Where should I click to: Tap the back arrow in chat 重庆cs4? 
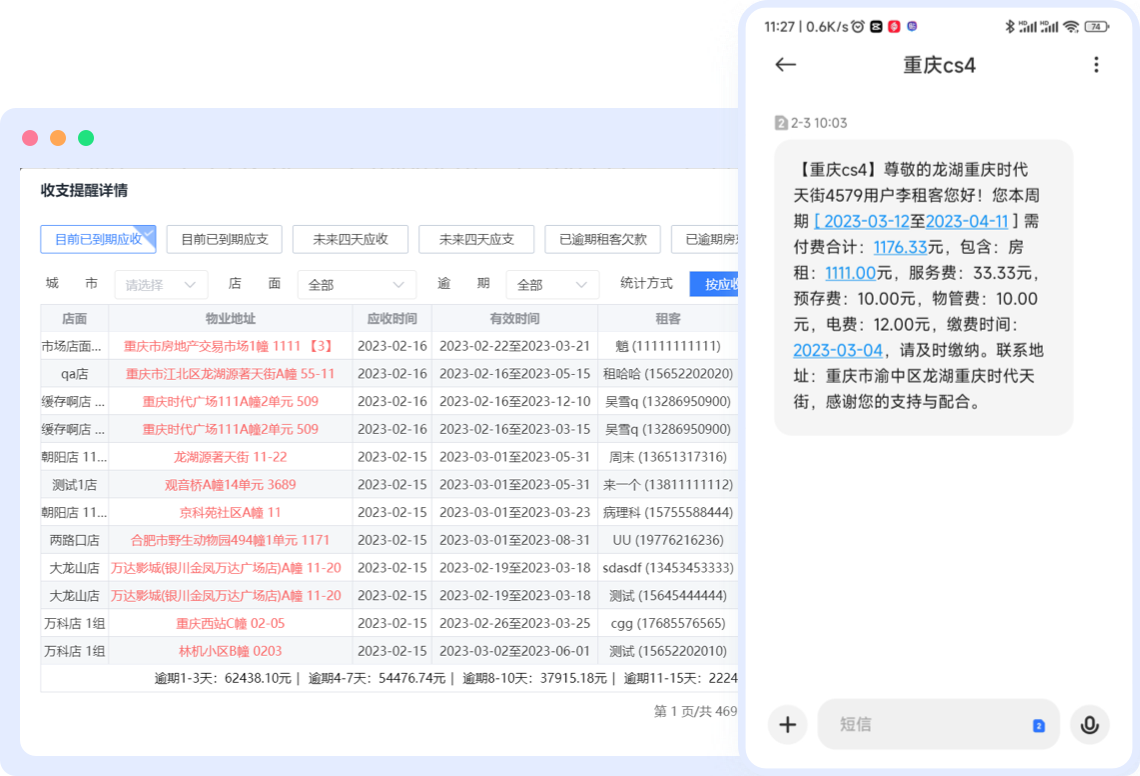[x=786, y=65]
